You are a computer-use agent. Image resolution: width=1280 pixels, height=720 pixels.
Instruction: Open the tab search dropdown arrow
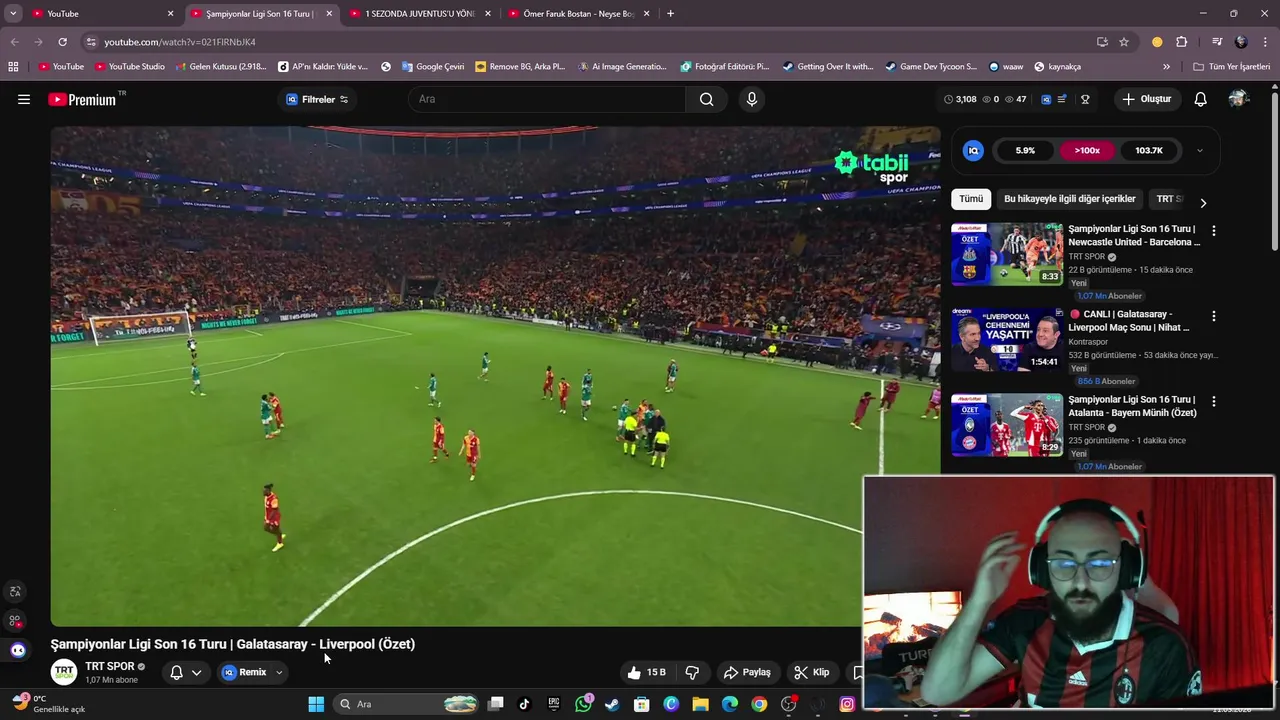click(13, 14)
